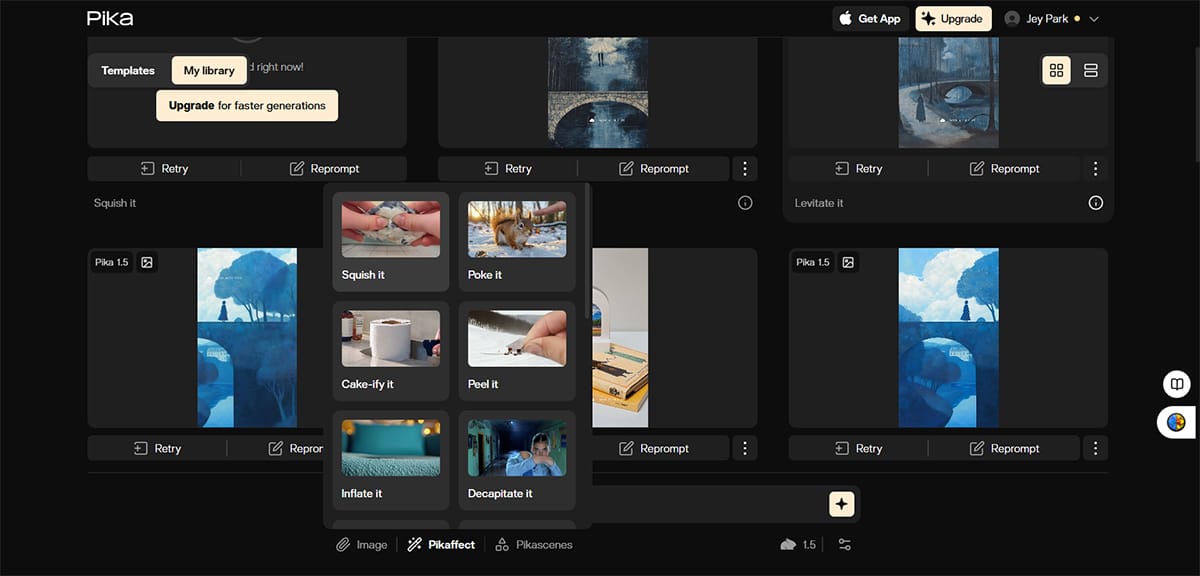Click the Image attach option
The height and width of the screenshot is (576, 1200).
click(362, 545)
